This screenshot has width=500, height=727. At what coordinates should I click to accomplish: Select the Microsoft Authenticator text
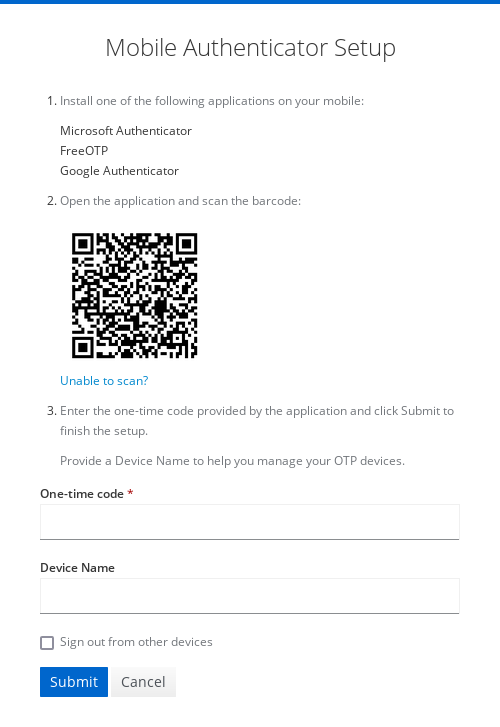click(126, 131)
